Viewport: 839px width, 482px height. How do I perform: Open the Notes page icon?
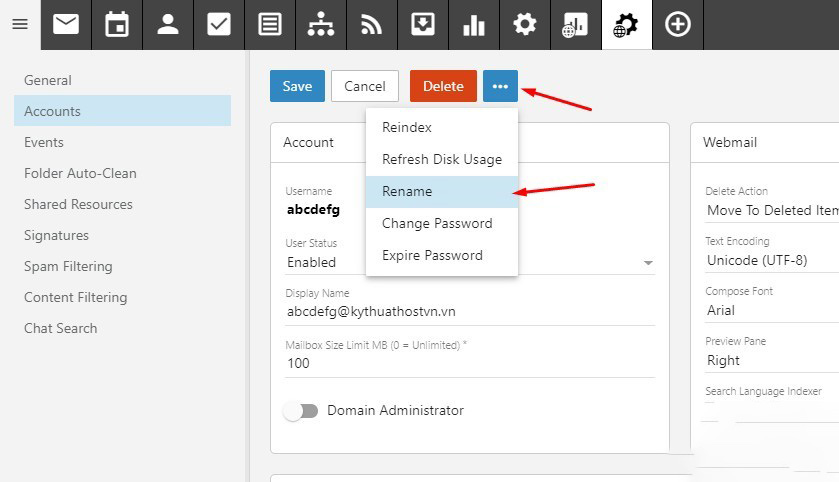(270, 24)
